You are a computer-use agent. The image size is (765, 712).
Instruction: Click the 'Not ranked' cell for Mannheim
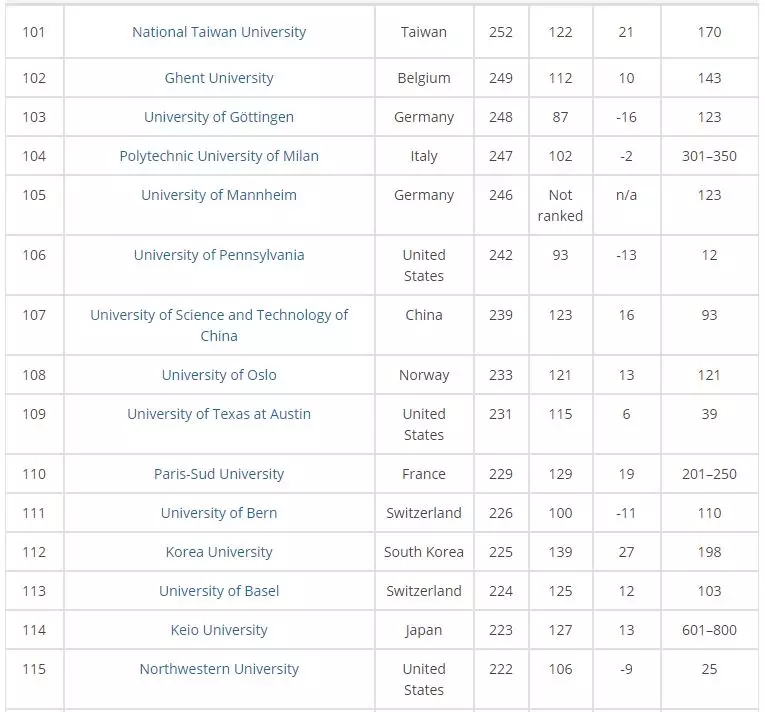[x=560, y=205]
